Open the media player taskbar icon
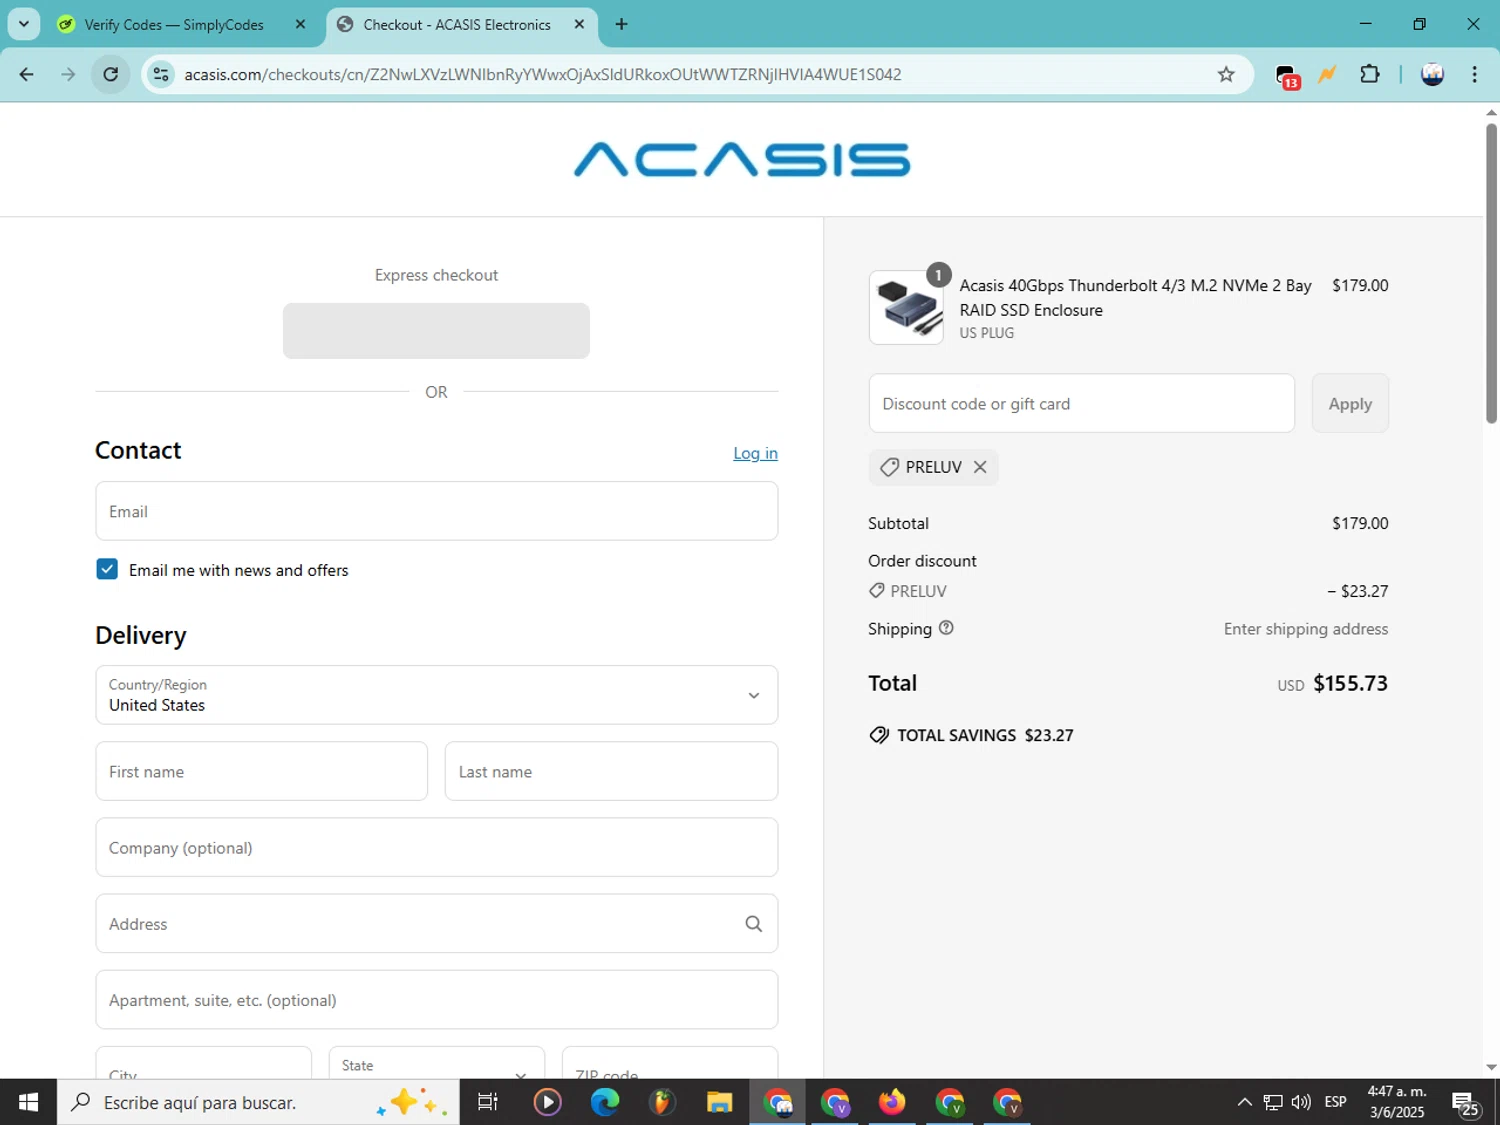The image size is (1500, 1125). coord(547,1102)
